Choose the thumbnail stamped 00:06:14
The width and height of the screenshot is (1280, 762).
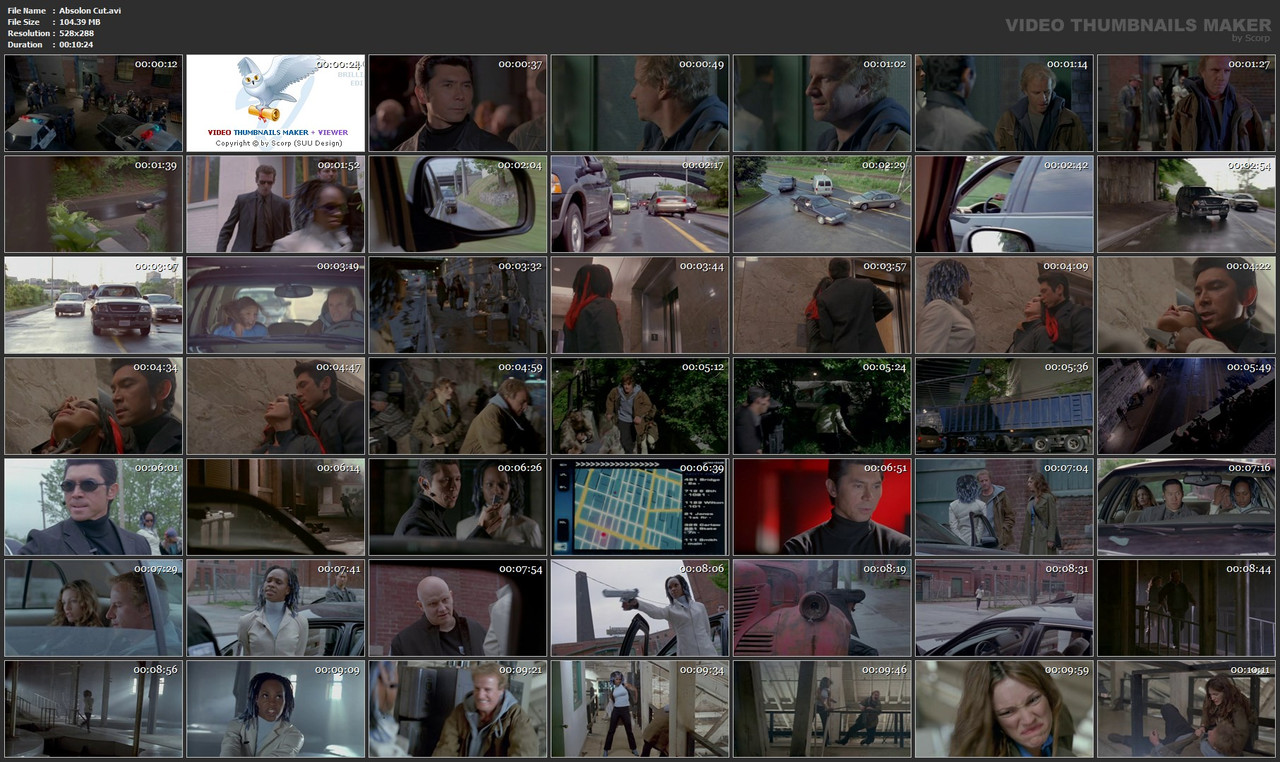[x=276, y=507]
